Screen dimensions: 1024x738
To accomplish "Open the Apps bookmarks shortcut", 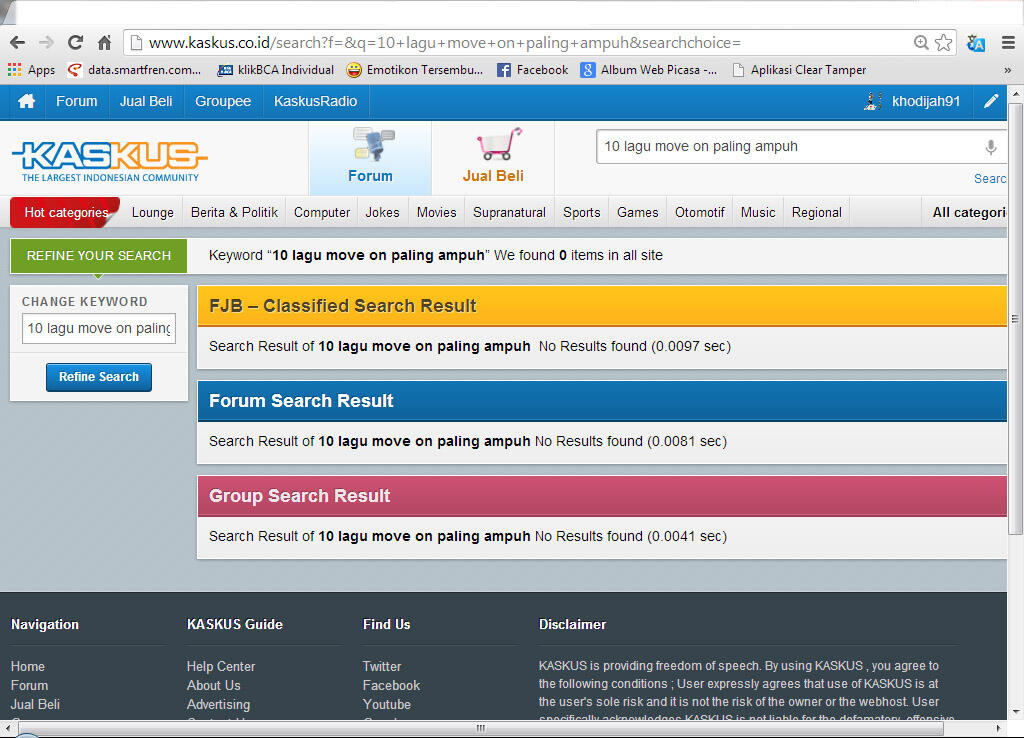I will coord(31,70).
